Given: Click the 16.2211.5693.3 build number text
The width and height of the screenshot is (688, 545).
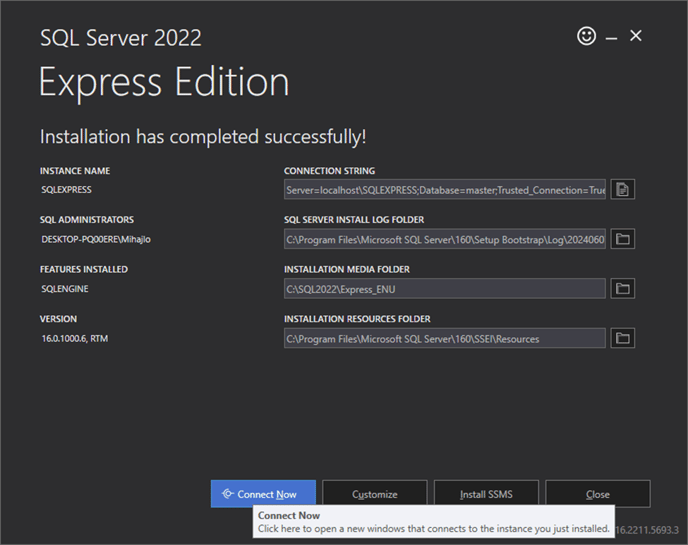Looking at the screenshot, I should tap(647, 530).
